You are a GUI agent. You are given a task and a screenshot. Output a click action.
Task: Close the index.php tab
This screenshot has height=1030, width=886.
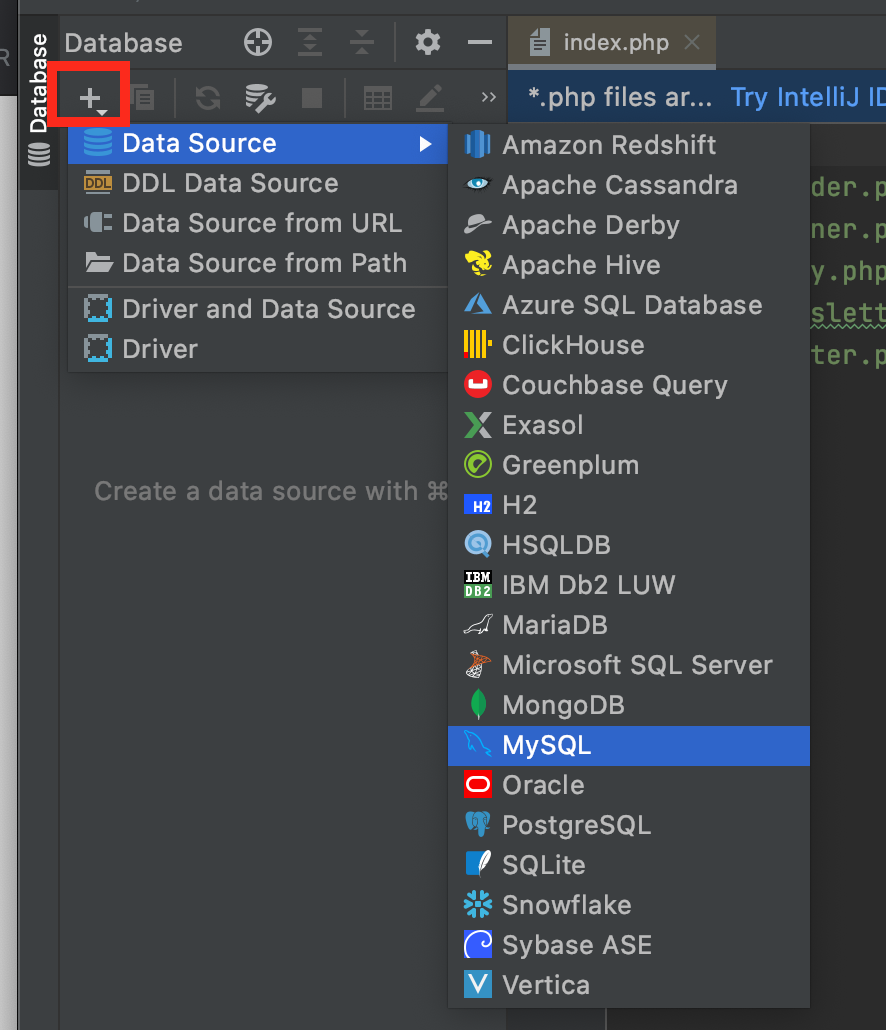pyautogui.click(x=692, y=43)
